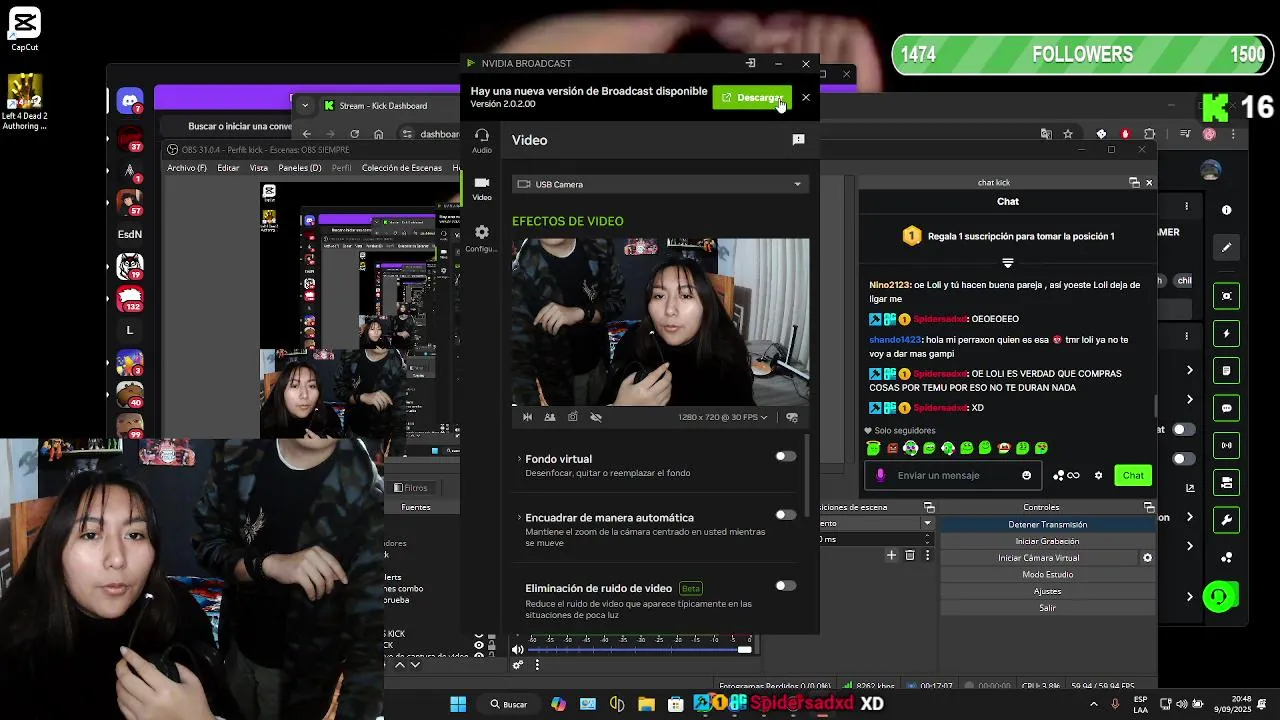Click pencil edit icon in Kick sidebar
The height and width of the screenshot is (720, 1280).
point(1227,247)
